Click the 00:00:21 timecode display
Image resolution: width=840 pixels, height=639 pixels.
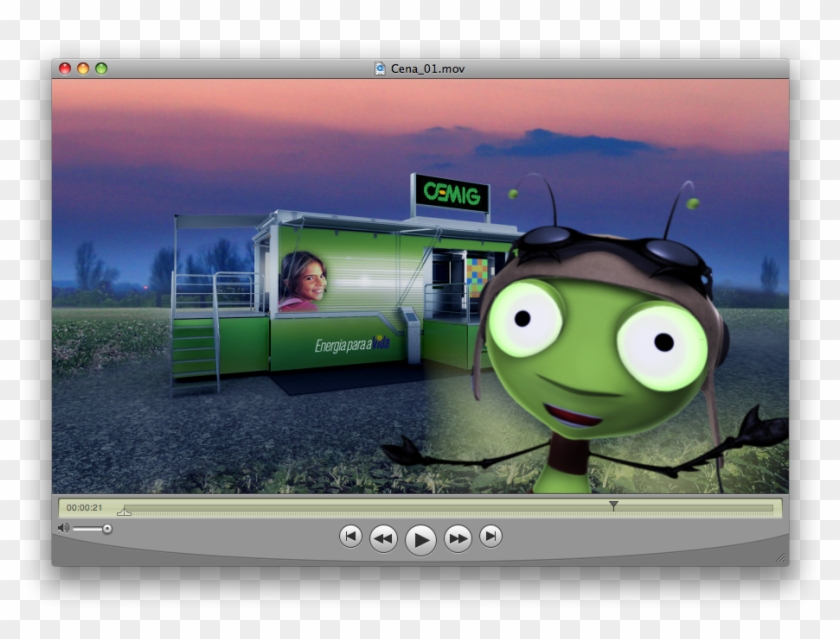click(85, 506)
